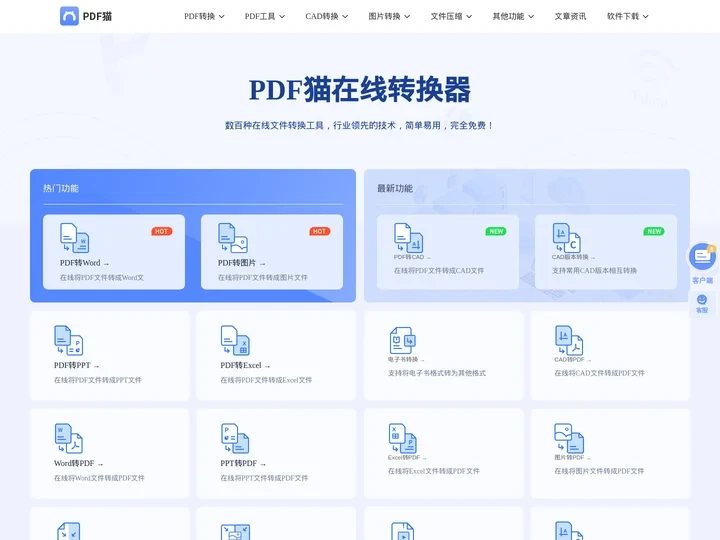
Task: Open the 客服 smiley side icon
Action: pos(702,299)
